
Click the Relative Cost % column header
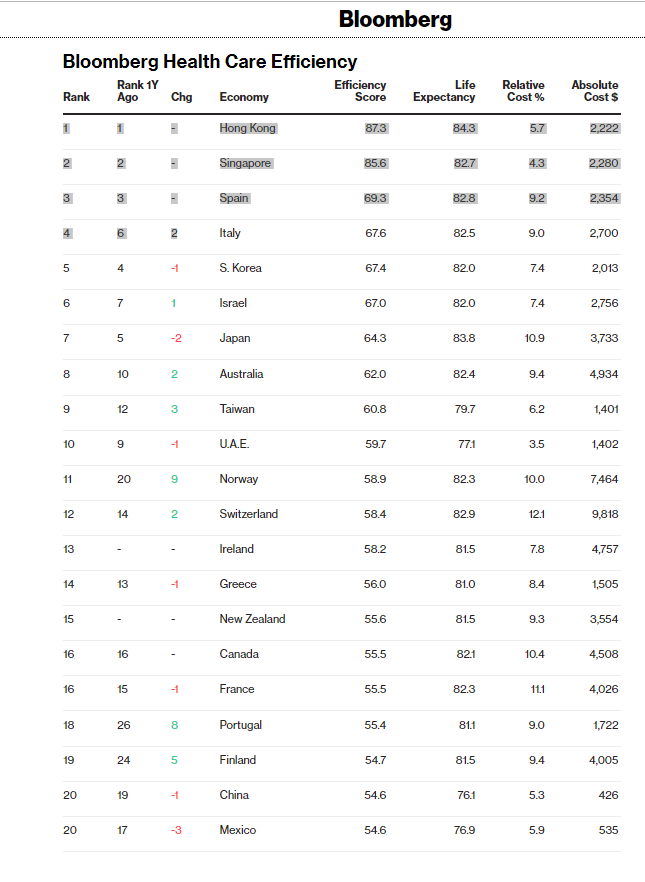(x=523, y=91)
